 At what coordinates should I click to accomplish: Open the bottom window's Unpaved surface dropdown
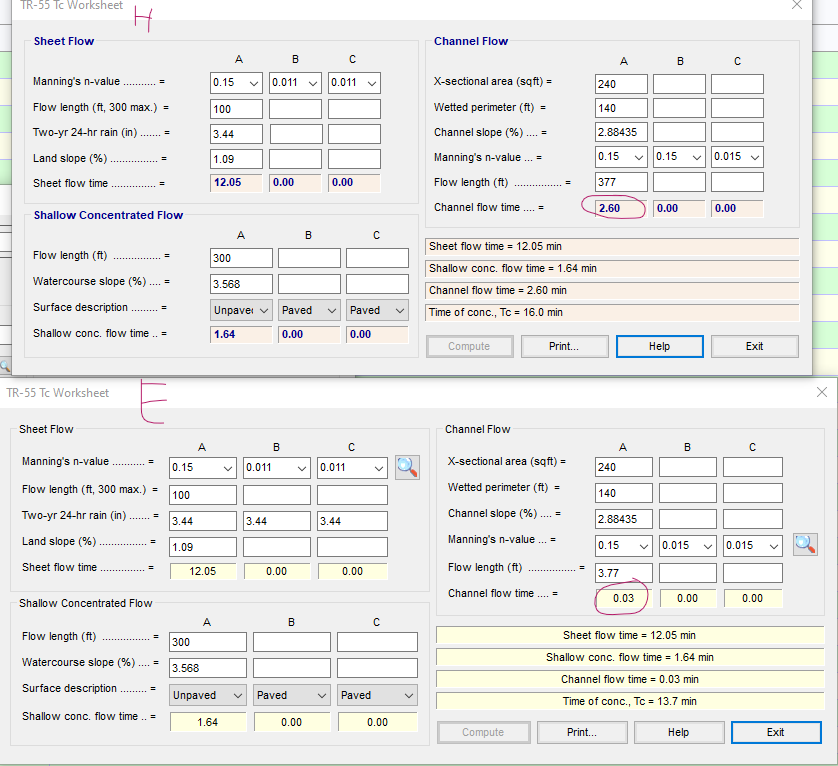click(x=207, y=694)
